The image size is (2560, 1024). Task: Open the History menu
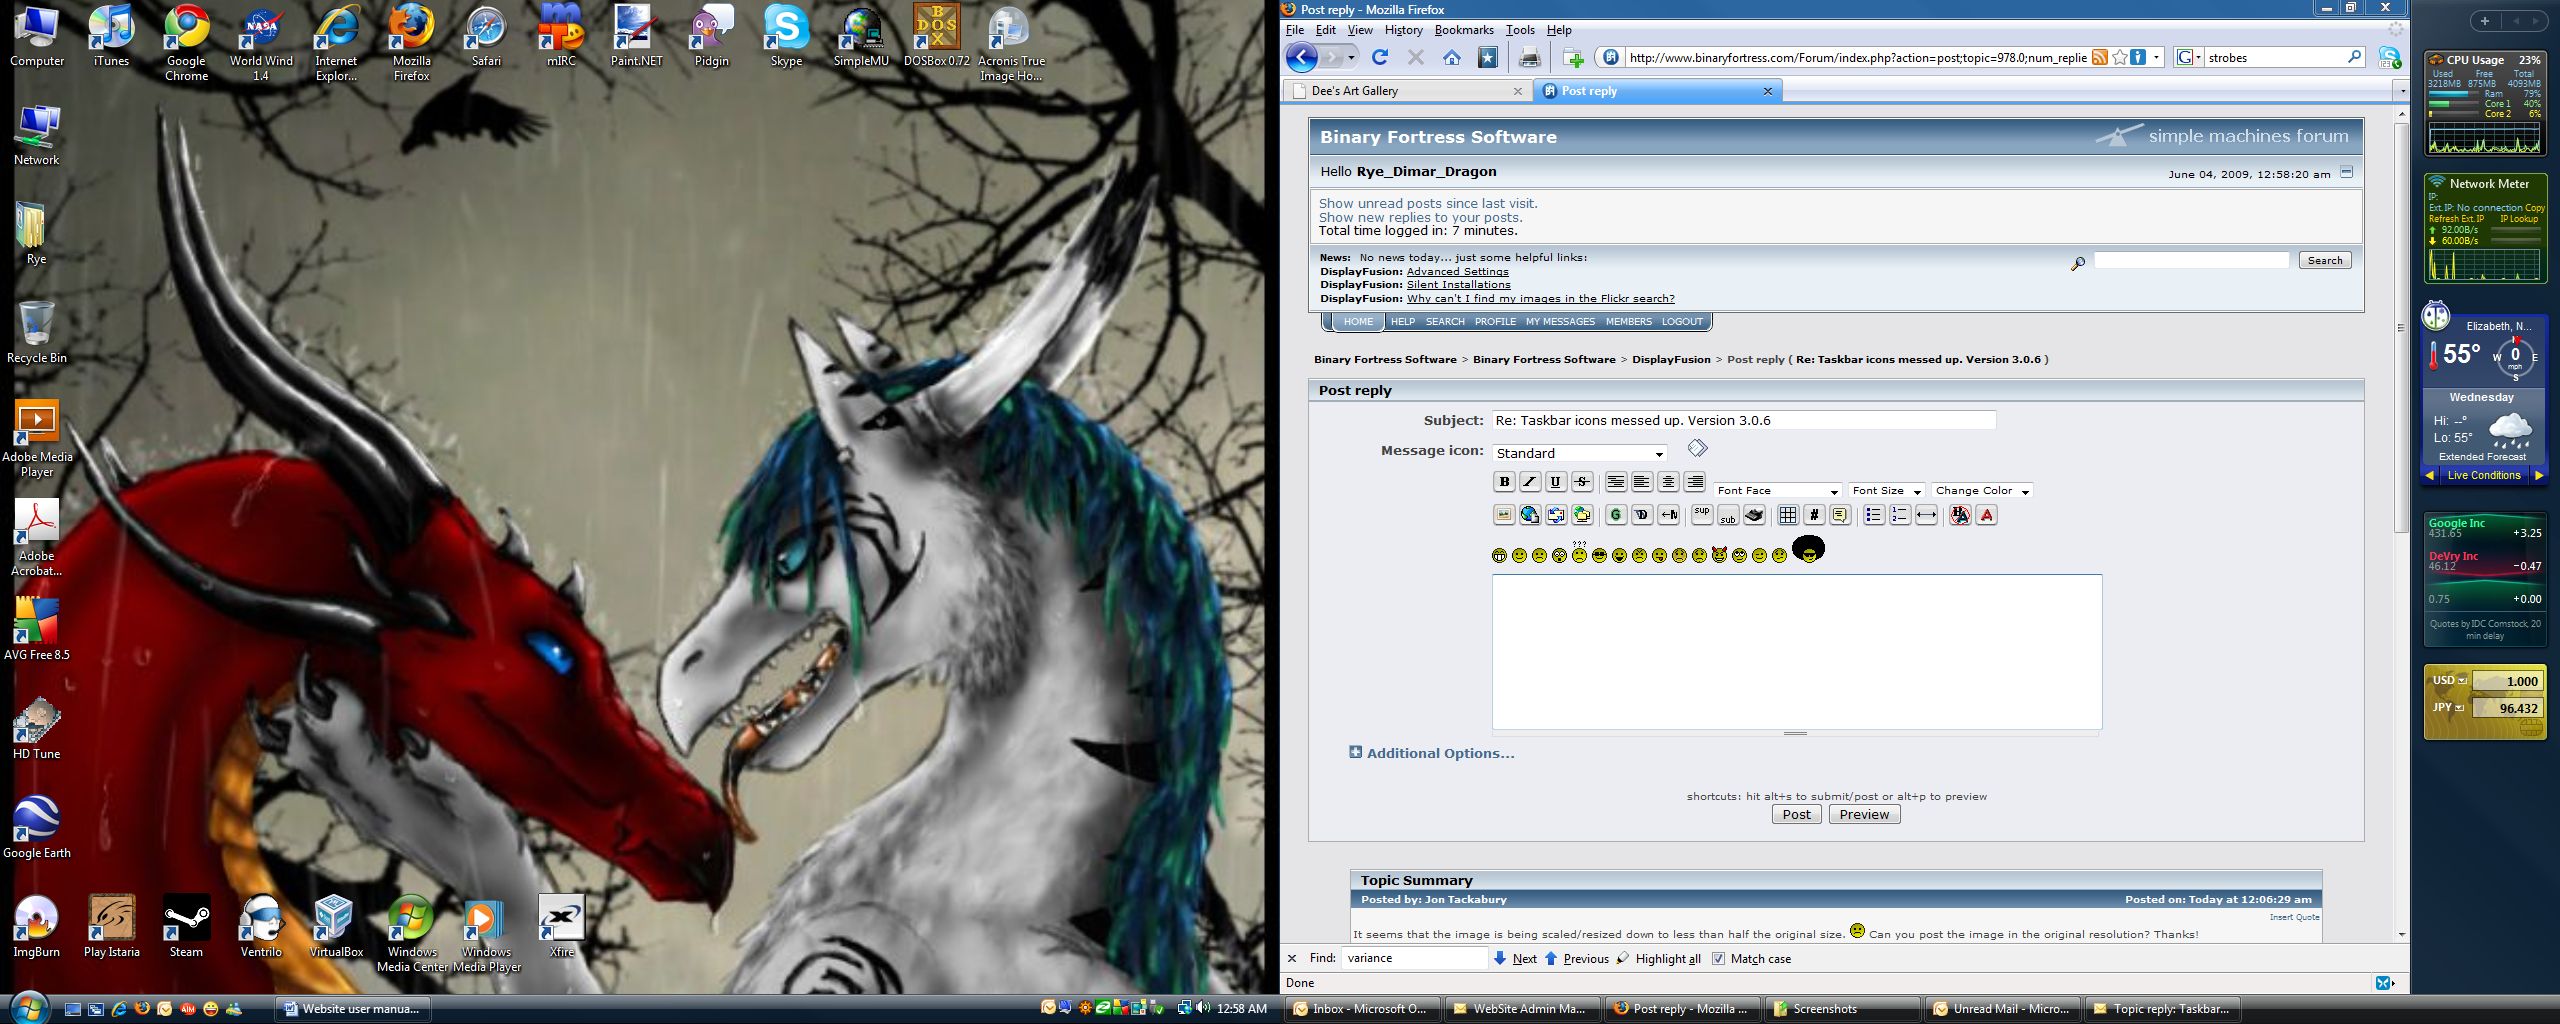pos(1403,30)
